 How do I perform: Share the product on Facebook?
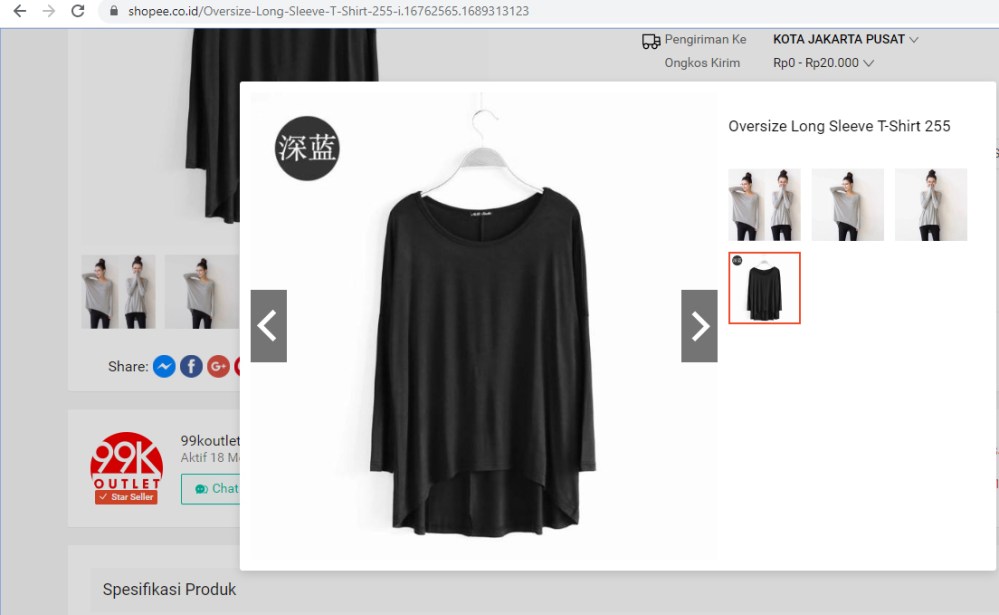point(191,367)
